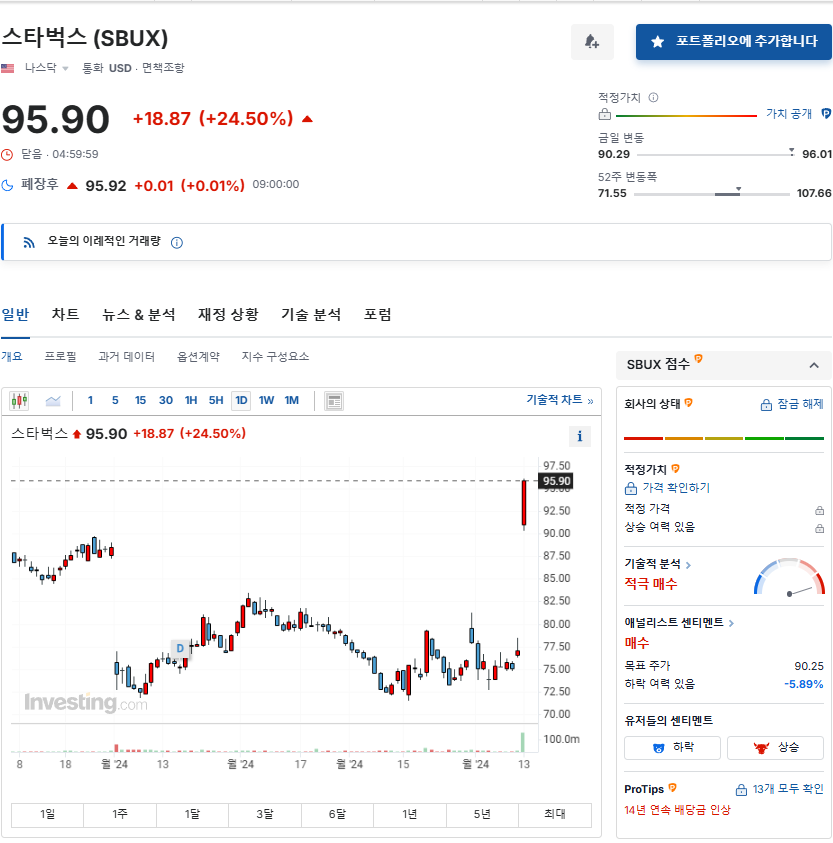Collapse the SBUX 점수 panel
Screen dimensions: 833x843
tap(814, 365)
